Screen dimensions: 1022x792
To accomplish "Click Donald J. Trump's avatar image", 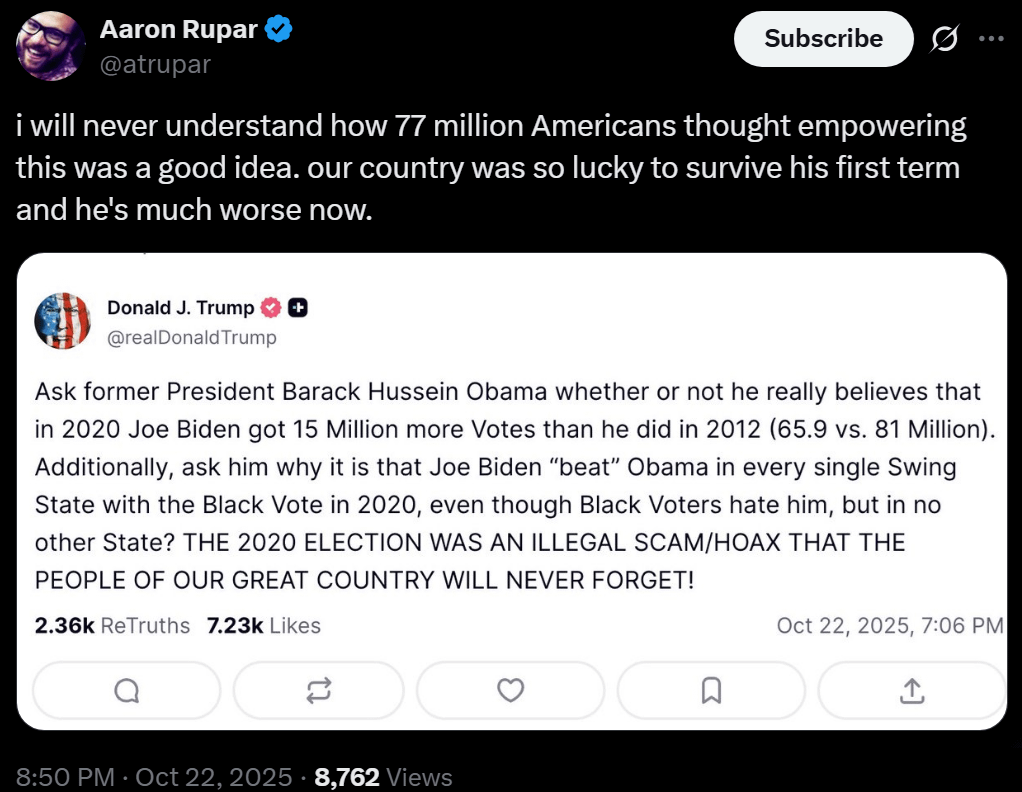I will click(63, 321).
